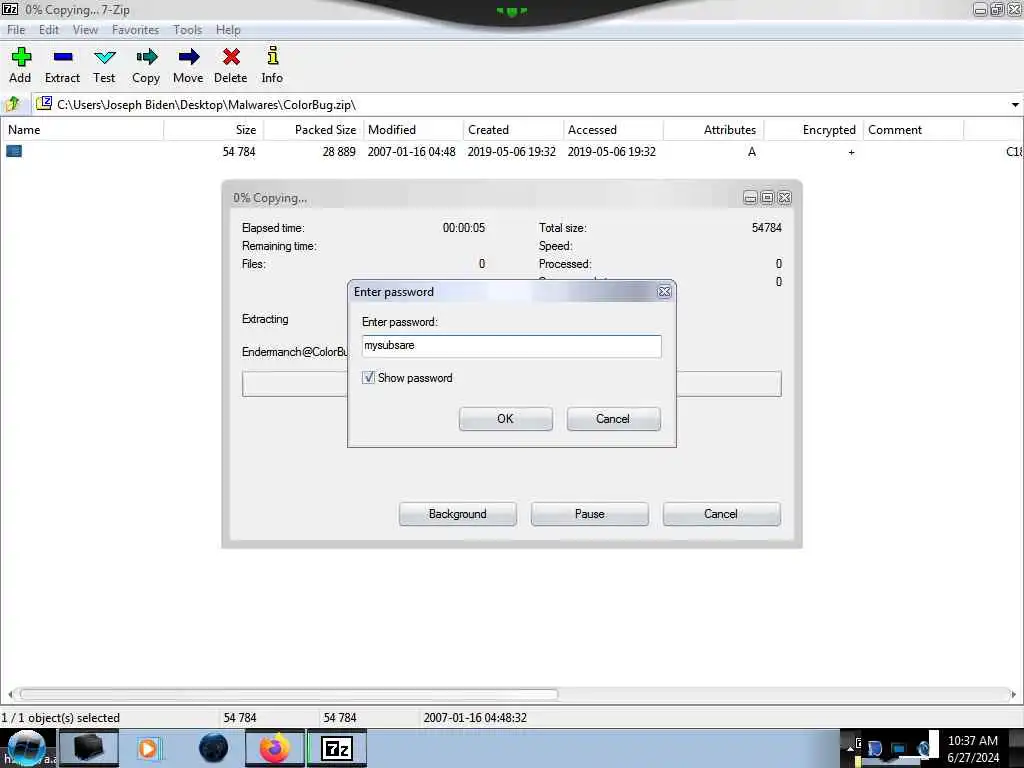The image size is (1024, 768).
Task: Confirm password with OK button
Action: click(505, 419)
